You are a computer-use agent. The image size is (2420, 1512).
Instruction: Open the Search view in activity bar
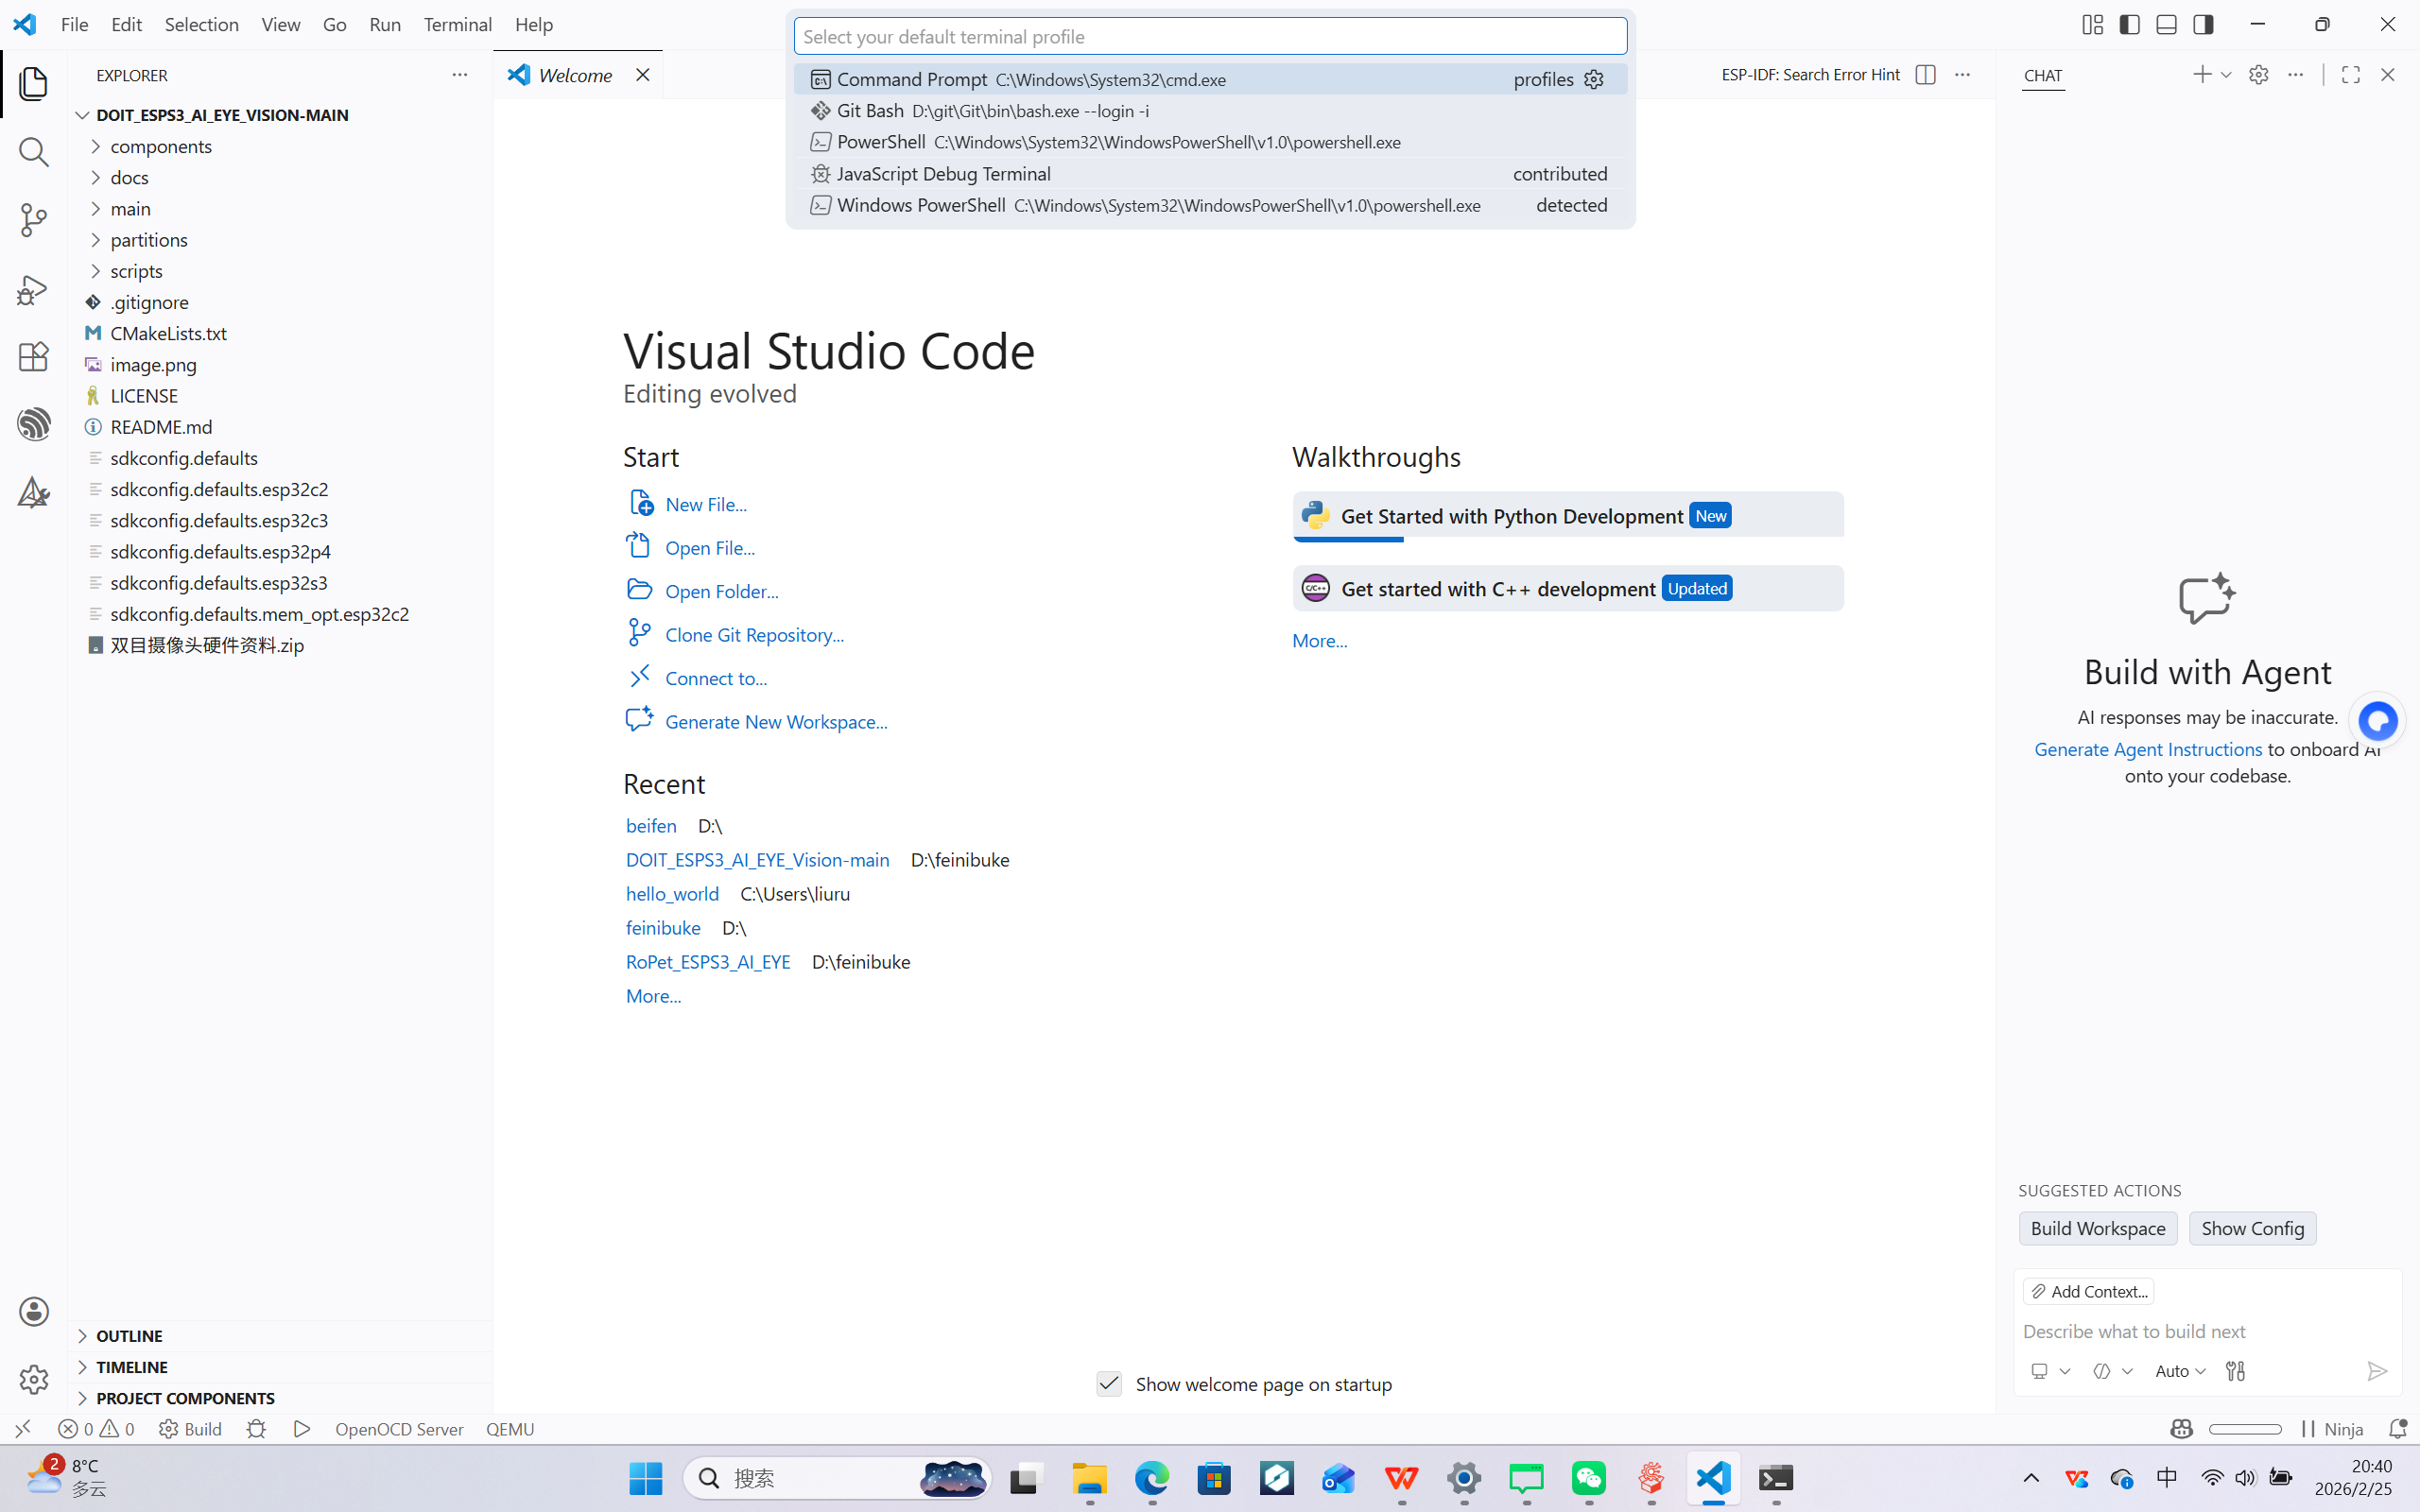click(33, 152)
